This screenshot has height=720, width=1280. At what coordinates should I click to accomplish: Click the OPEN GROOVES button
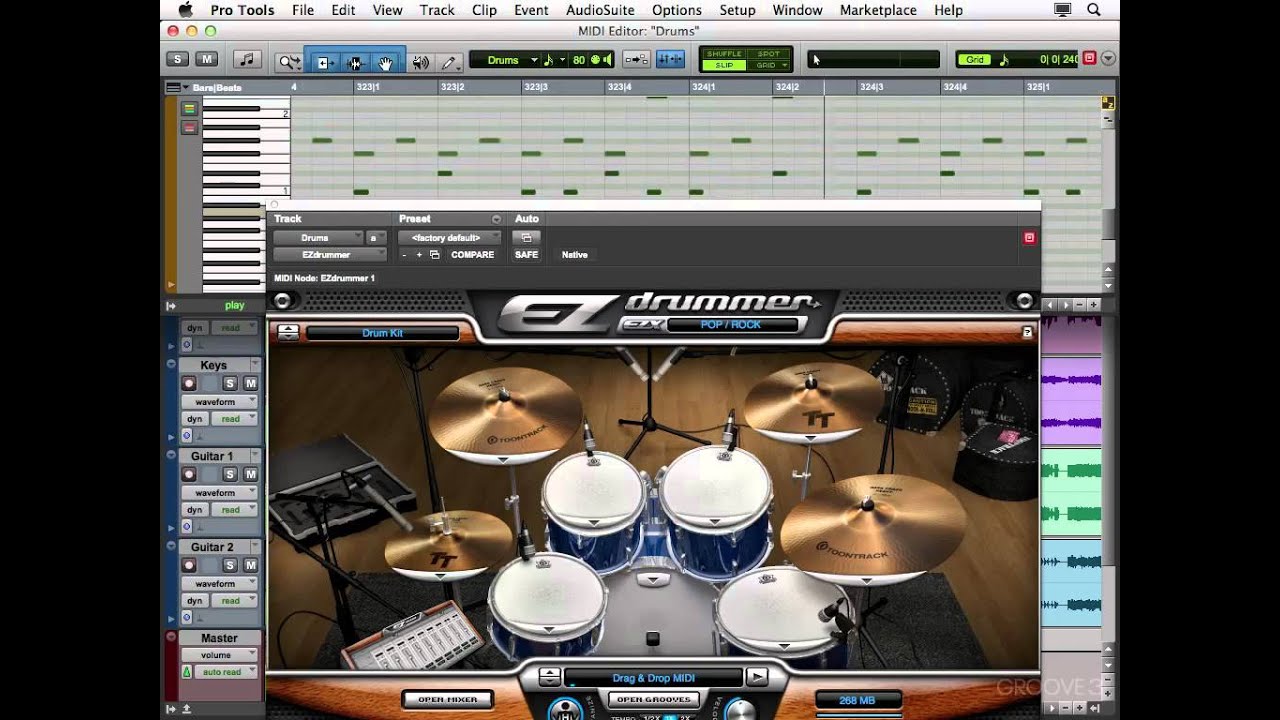(x=653, y=700)
